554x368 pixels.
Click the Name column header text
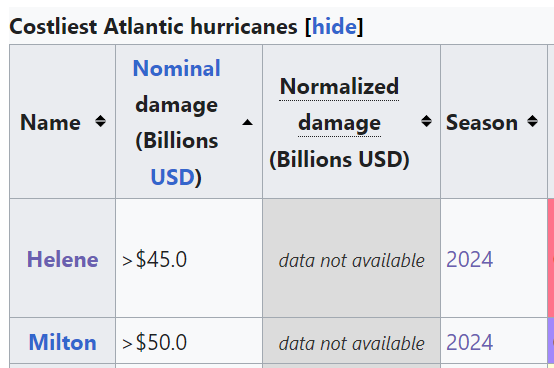(x=50, y=122)
